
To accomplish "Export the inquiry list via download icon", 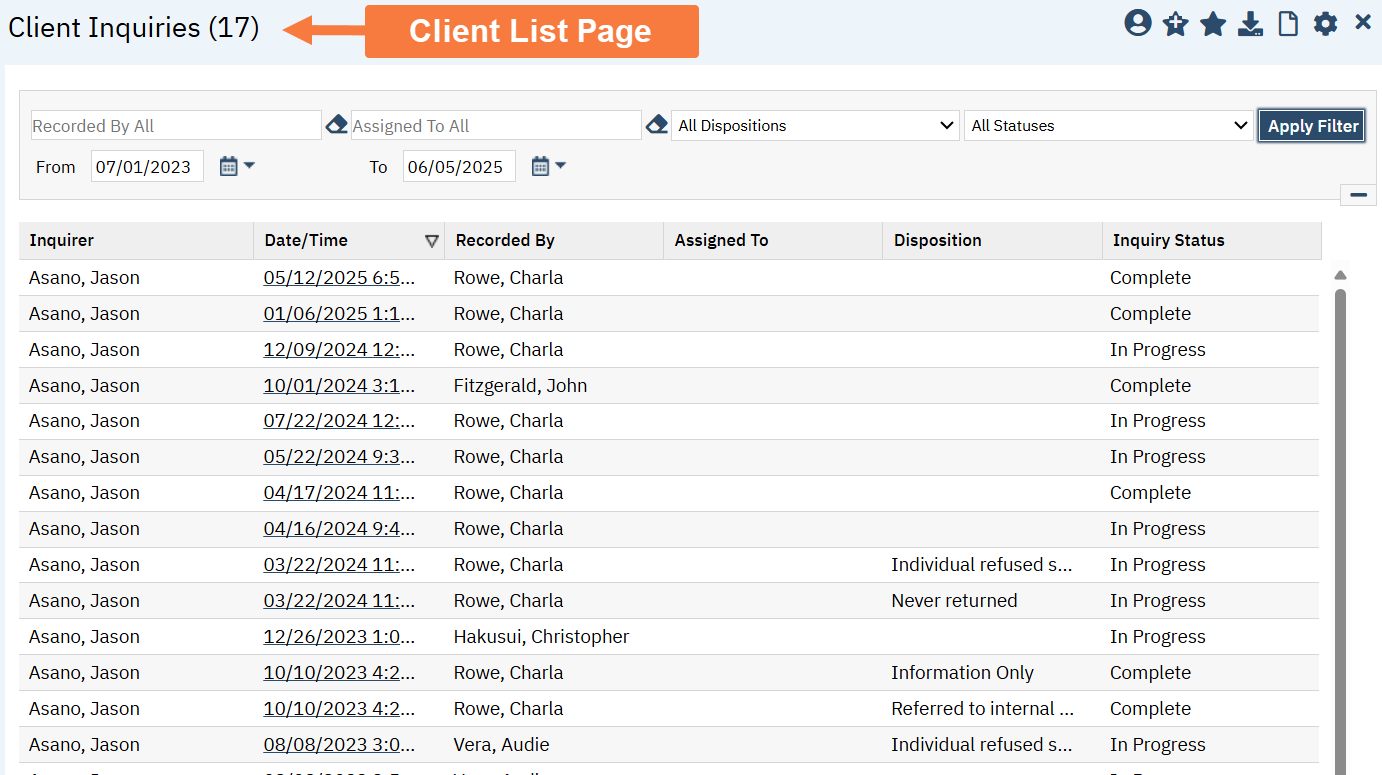I will point(1250,22).
